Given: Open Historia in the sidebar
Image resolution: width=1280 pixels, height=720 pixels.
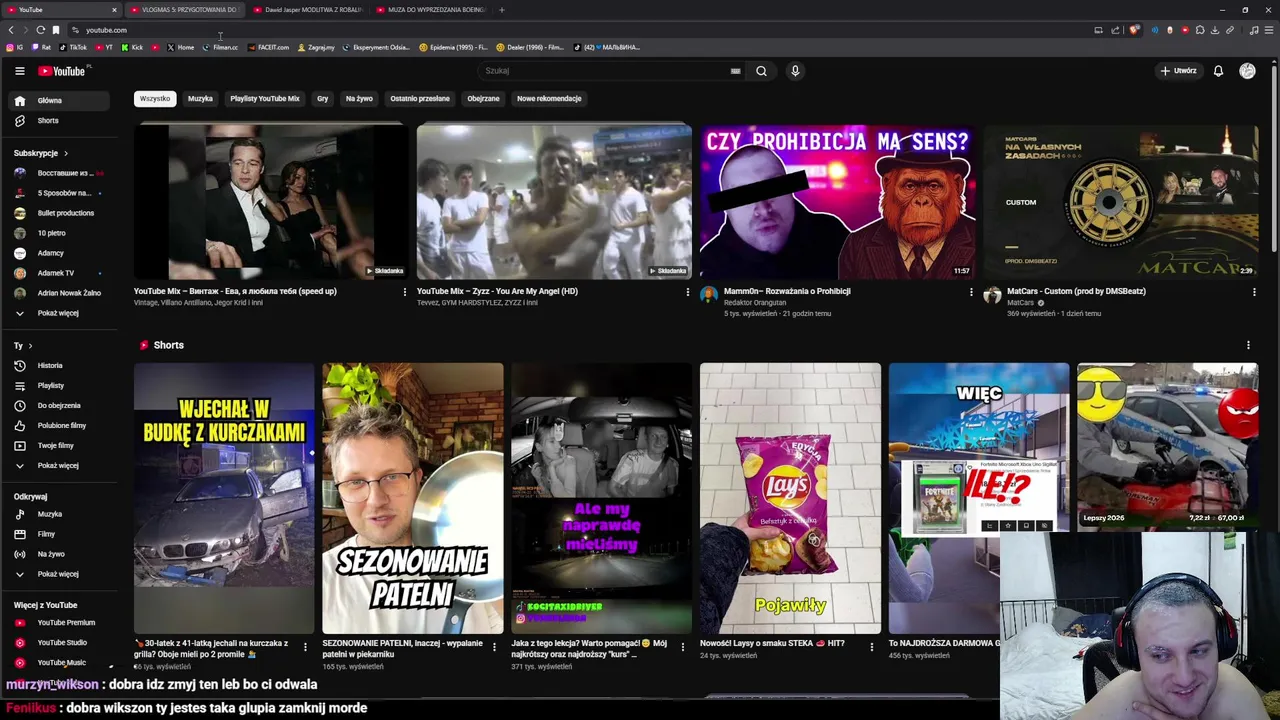Looking at the screenshot, I should pyautogui.click(x=60, y=365).
